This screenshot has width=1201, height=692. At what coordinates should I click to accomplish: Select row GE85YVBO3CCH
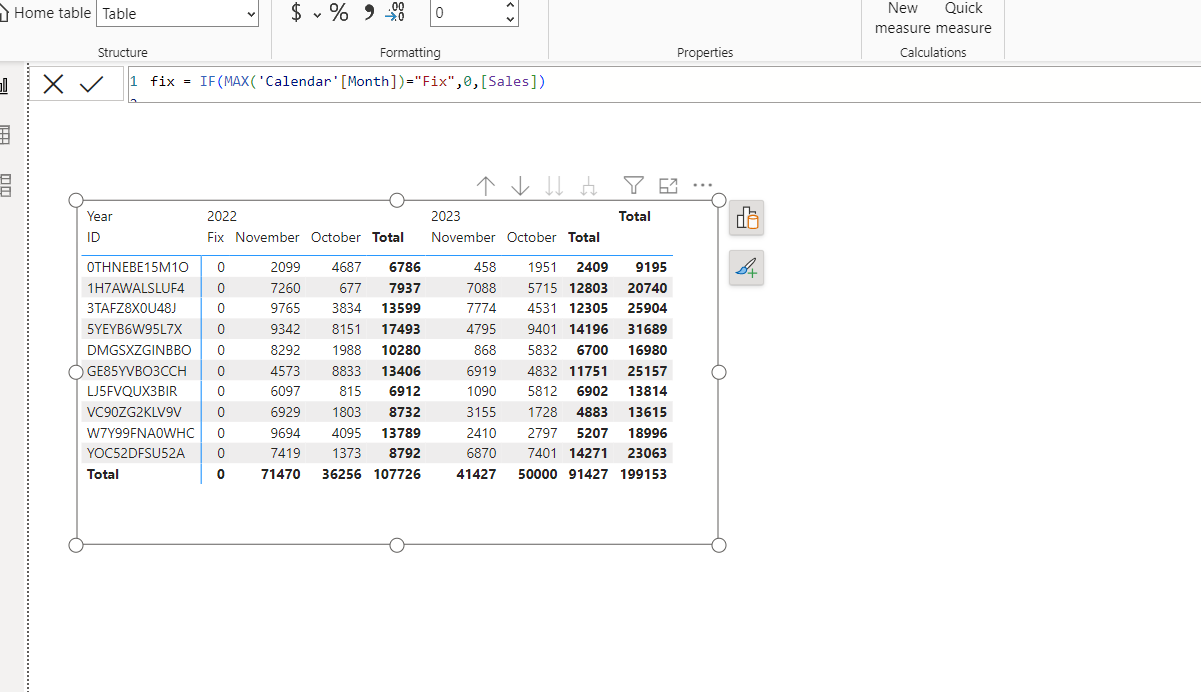138,371
